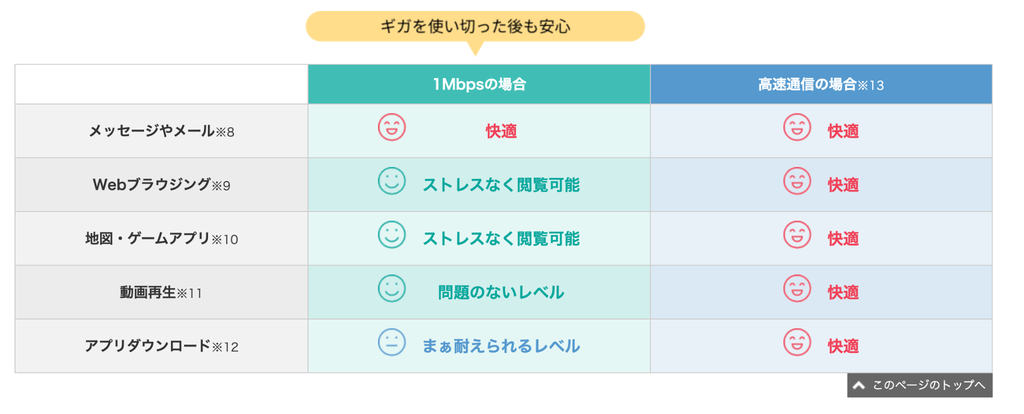This screenshot has width=1024, height=414.
Task: Click the red smiley in メッセージやメール 高速通信 cell
Action: 797,127
